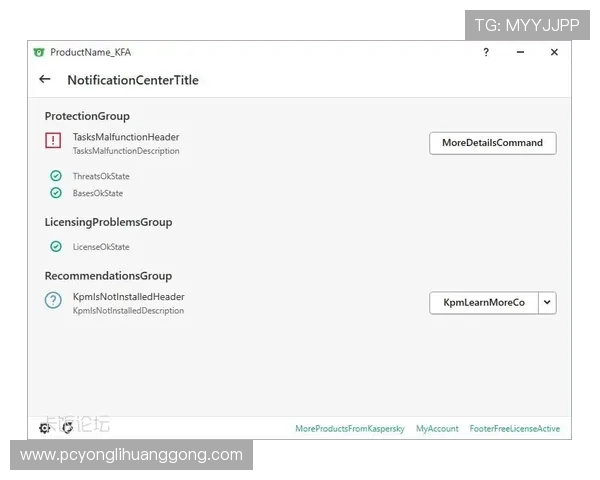Image resolution: width=600 pixels, height=480 pixels.
Task: Expand the KpmLearnMoreCo dropdown arrow
Action: tap(547, 302)
